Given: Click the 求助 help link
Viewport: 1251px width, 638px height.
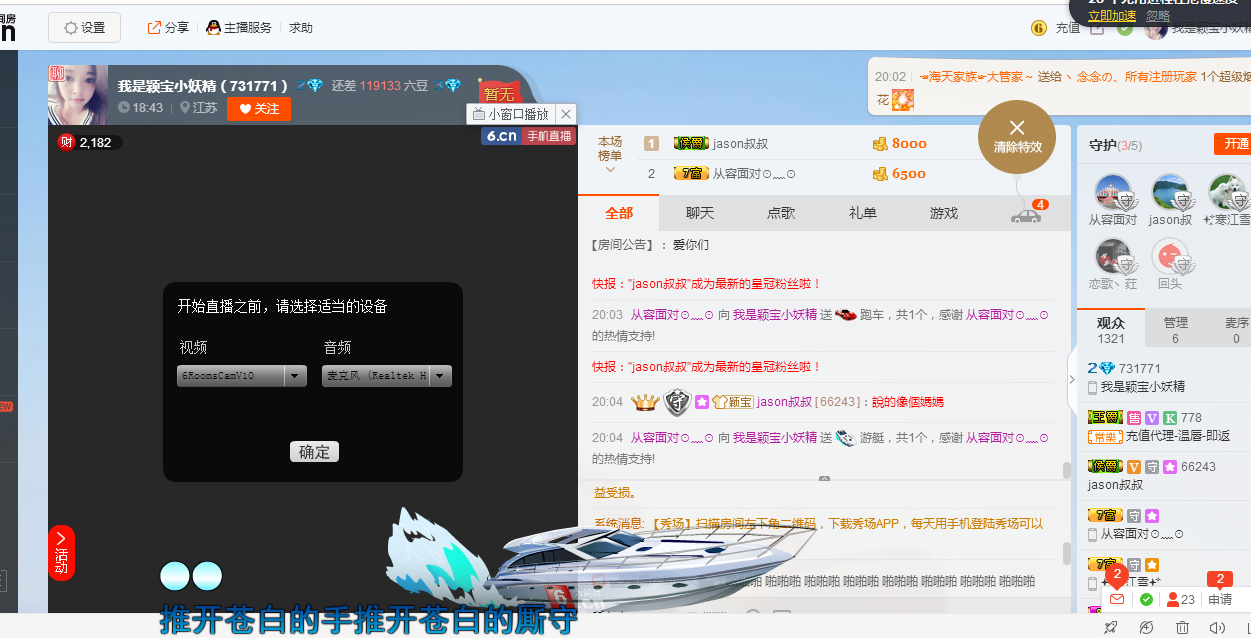Looking at the screenshot, I should coord(301,28).
